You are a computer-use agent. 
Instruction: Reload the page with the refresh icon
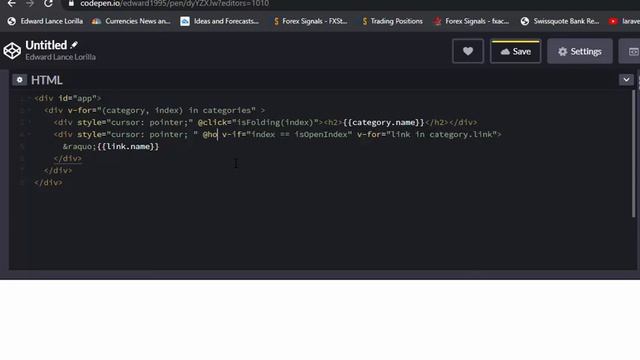pos(48,4)
